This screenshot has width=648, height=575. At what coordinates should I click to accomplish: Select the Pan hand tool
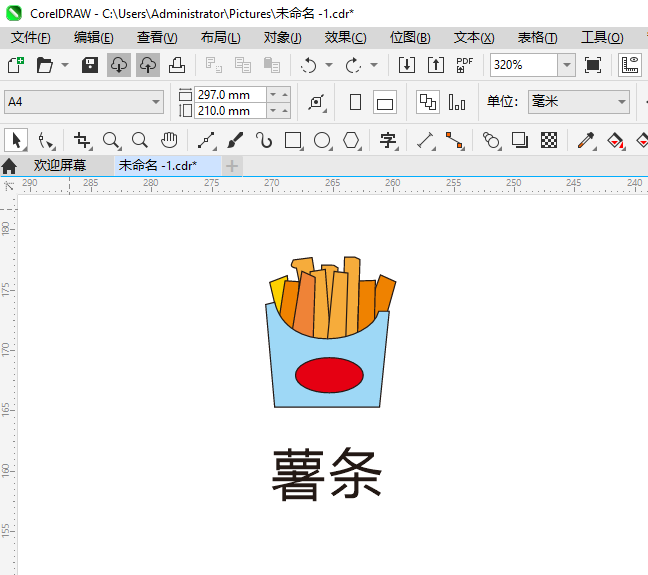point(169,141)
